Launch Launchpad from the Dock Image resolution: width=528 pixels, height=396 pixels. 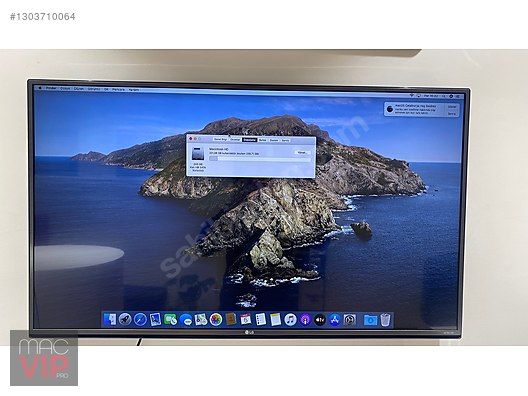(x=125, y=319)
